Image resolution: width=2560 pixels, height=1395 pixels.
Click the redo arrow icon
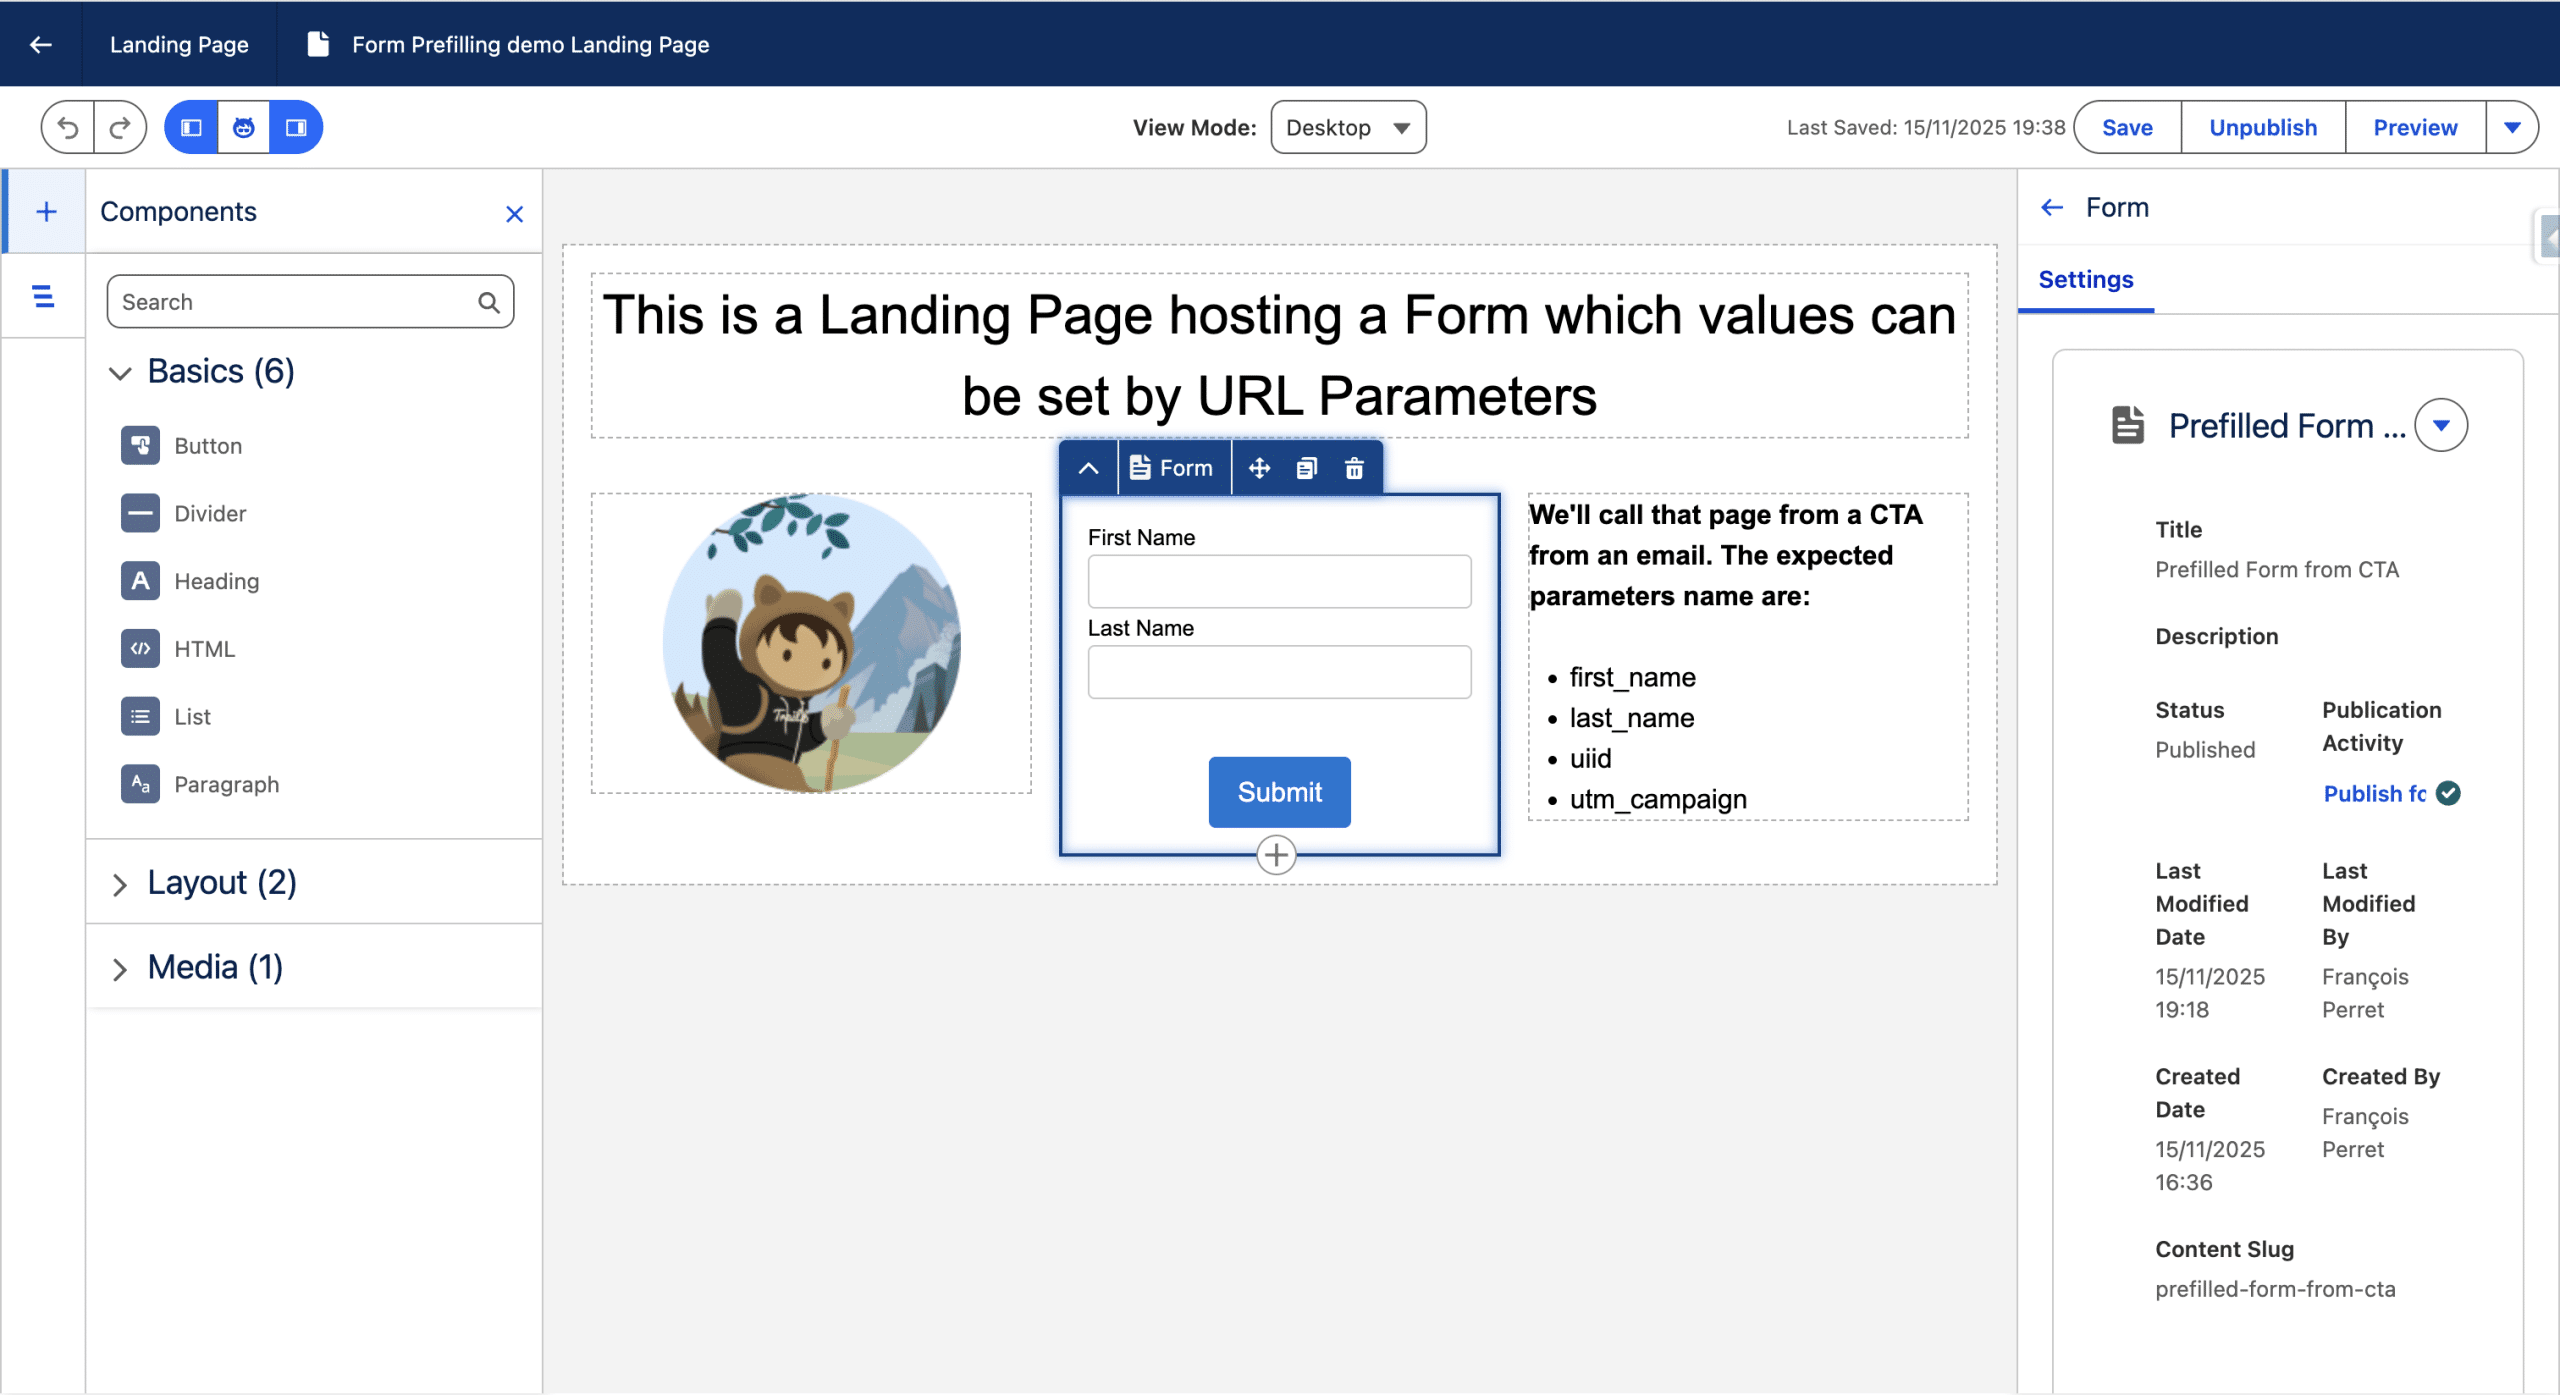(120, 127)
